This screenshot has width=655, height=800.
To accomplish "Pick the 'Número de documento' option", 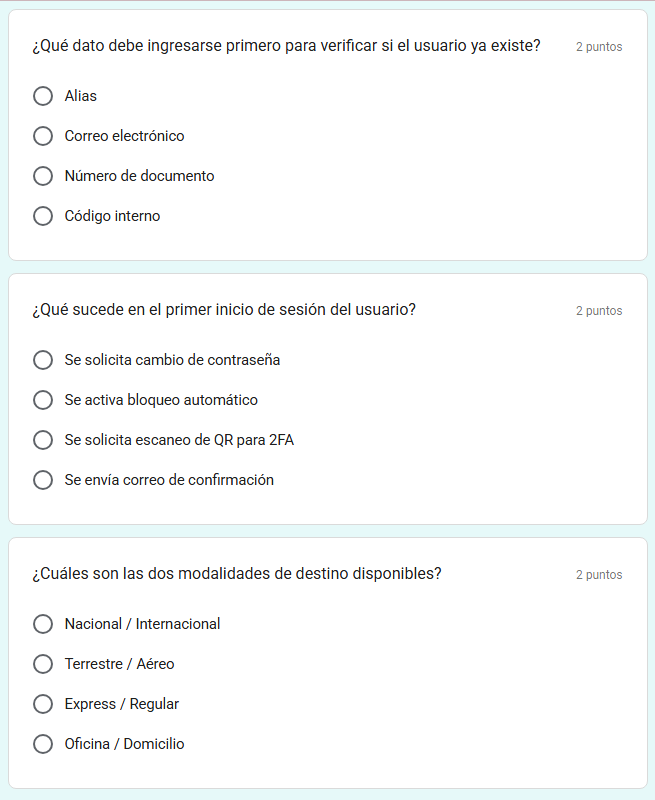I will click(43, 176).
